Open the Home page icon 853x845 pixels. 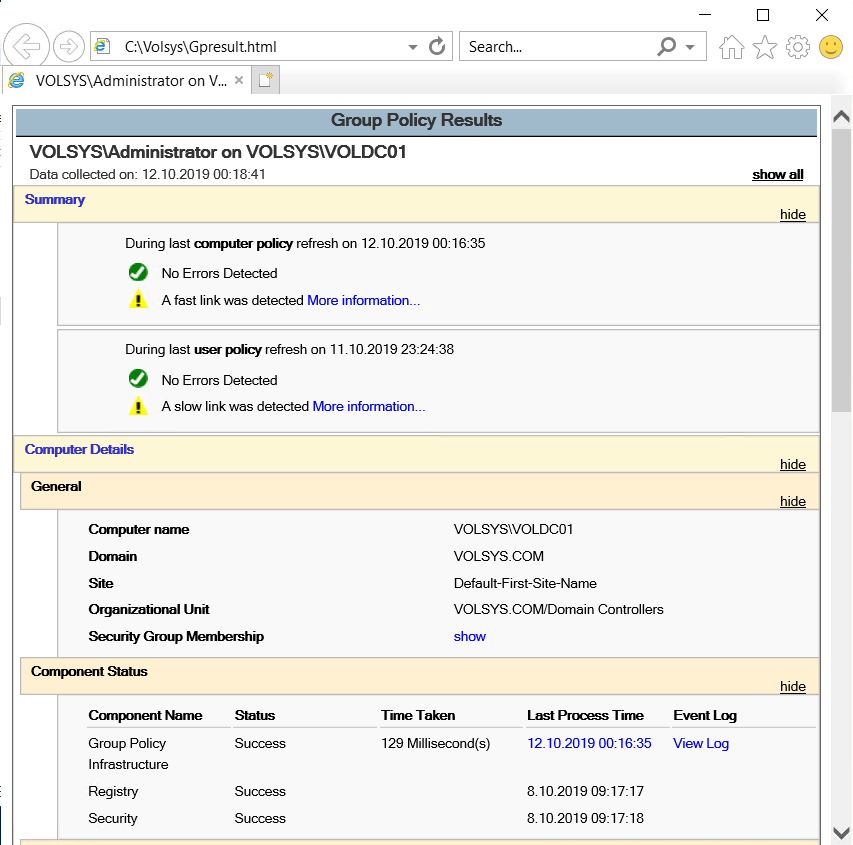click(x=732, y=47)
